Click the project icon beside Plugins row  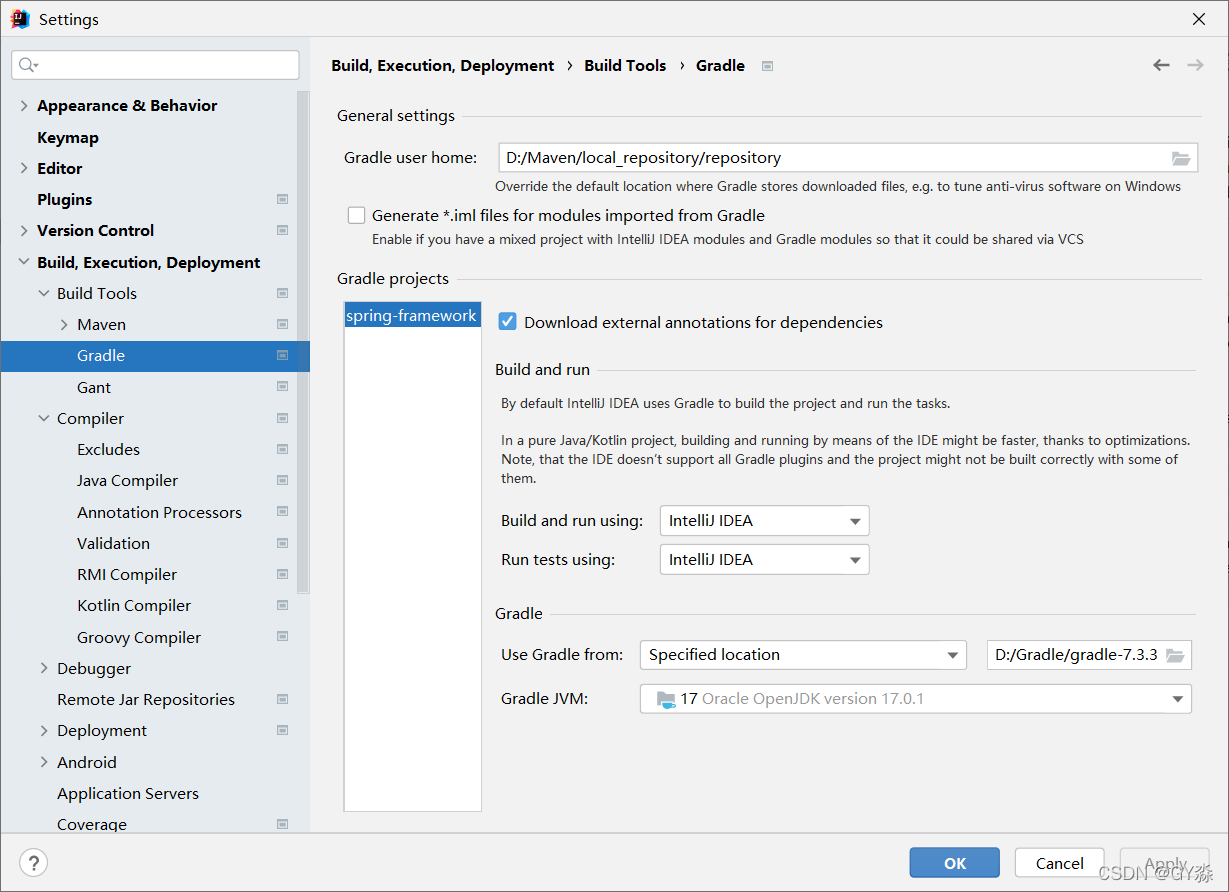pos(282,200)
